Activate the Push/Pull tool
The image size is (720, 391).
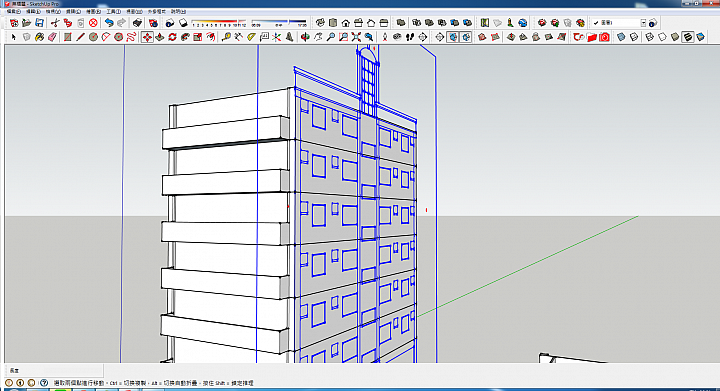point(160,37)
